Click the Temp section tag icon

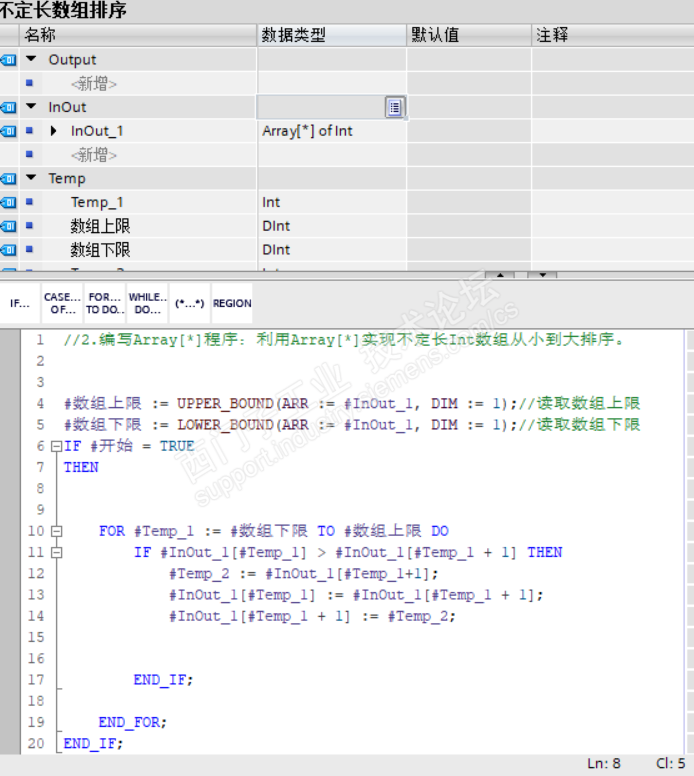tap(8, 179)
